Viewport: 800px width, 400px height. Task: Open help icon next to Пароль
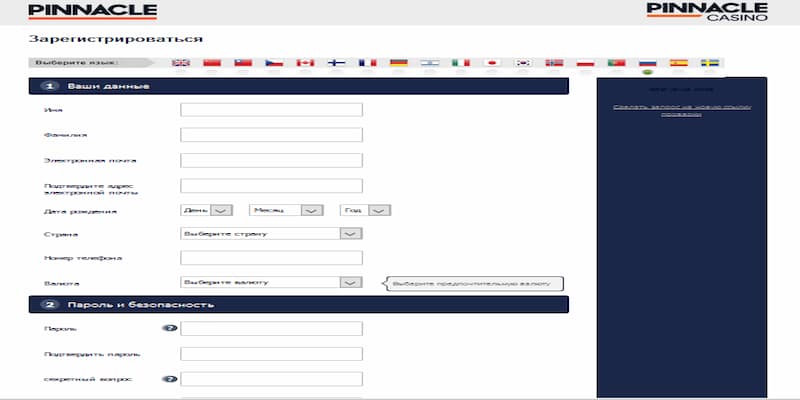tap(169, 329)
